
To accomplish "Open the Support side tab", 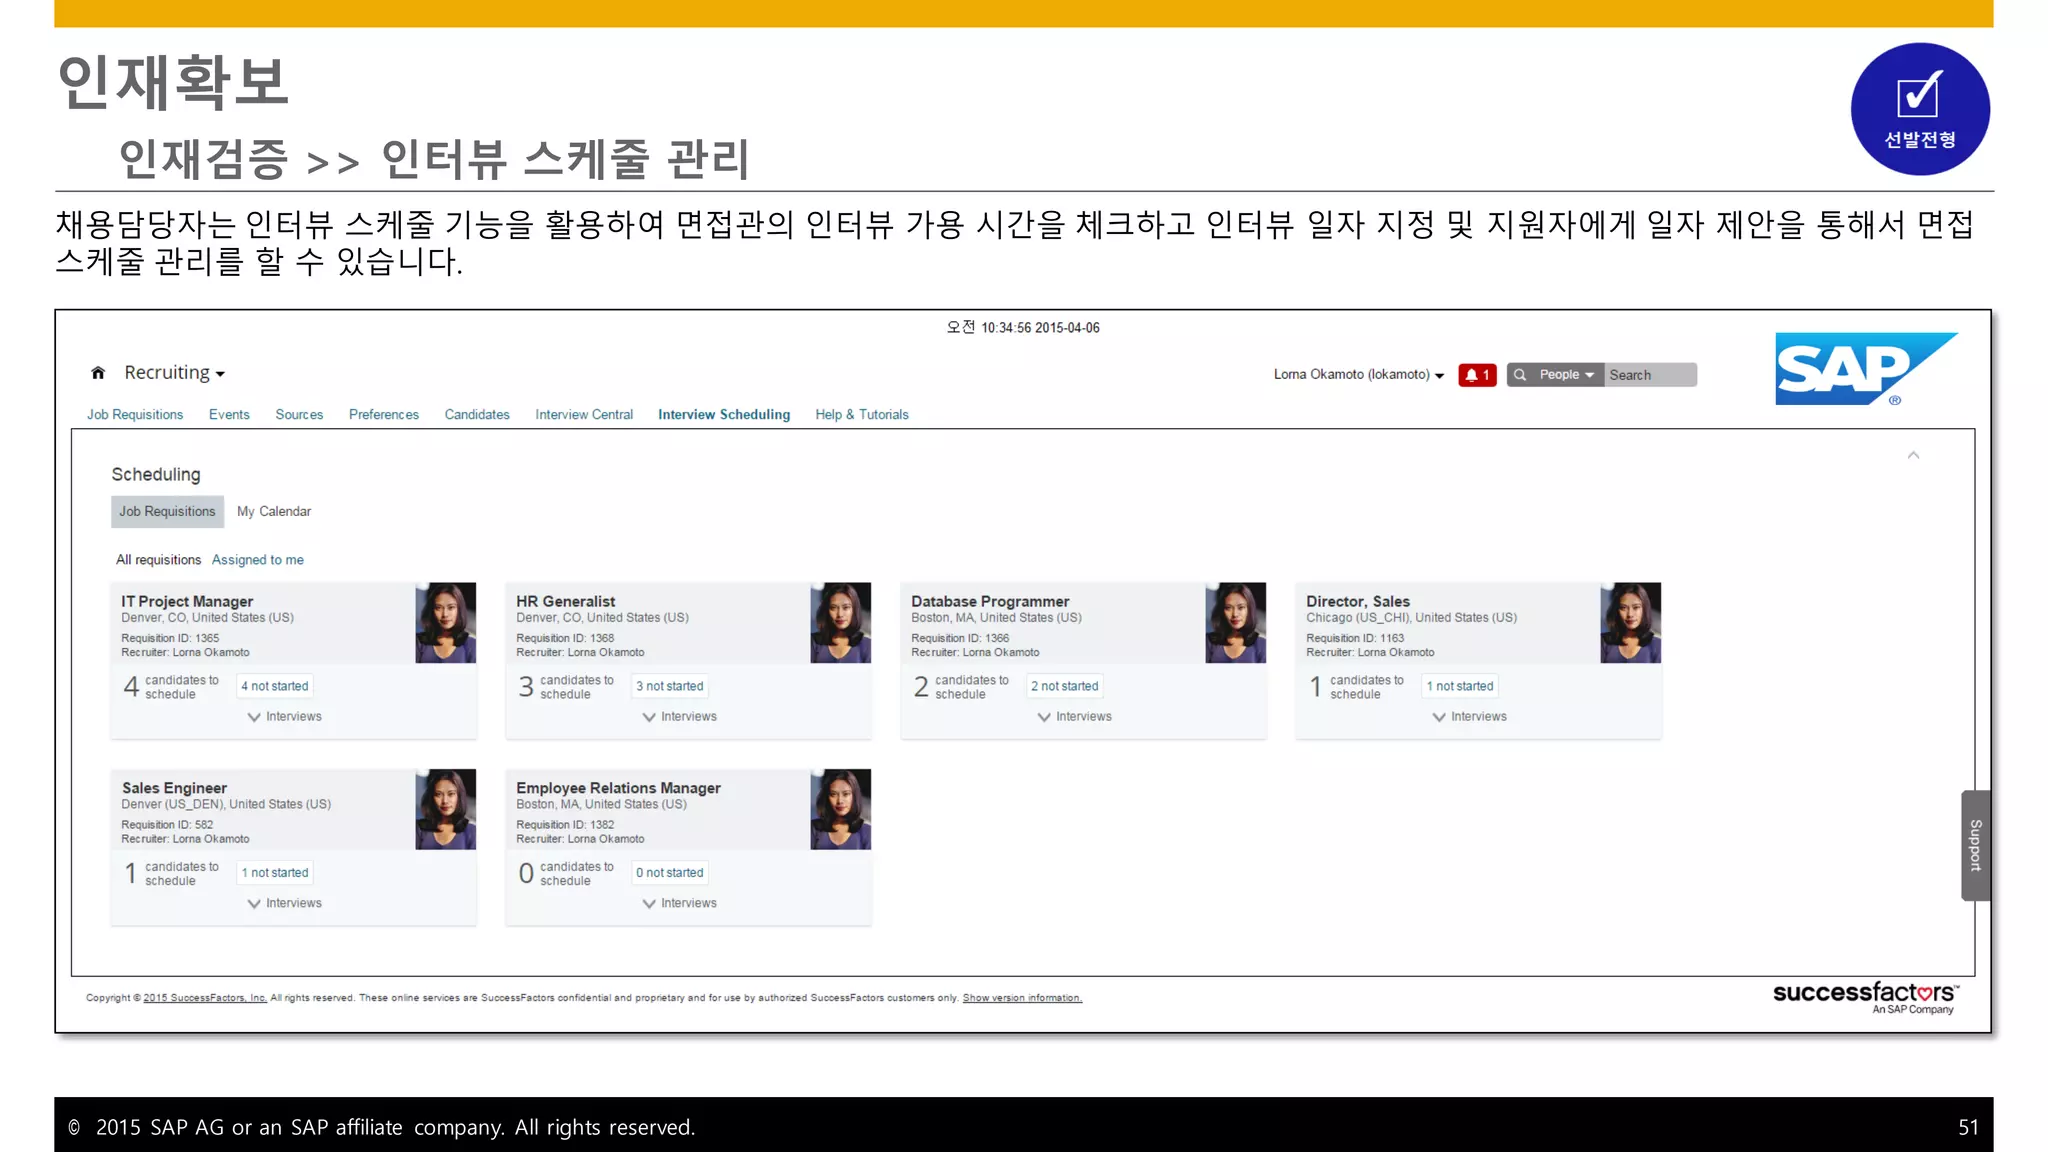I will click(x=1975, y=846).
